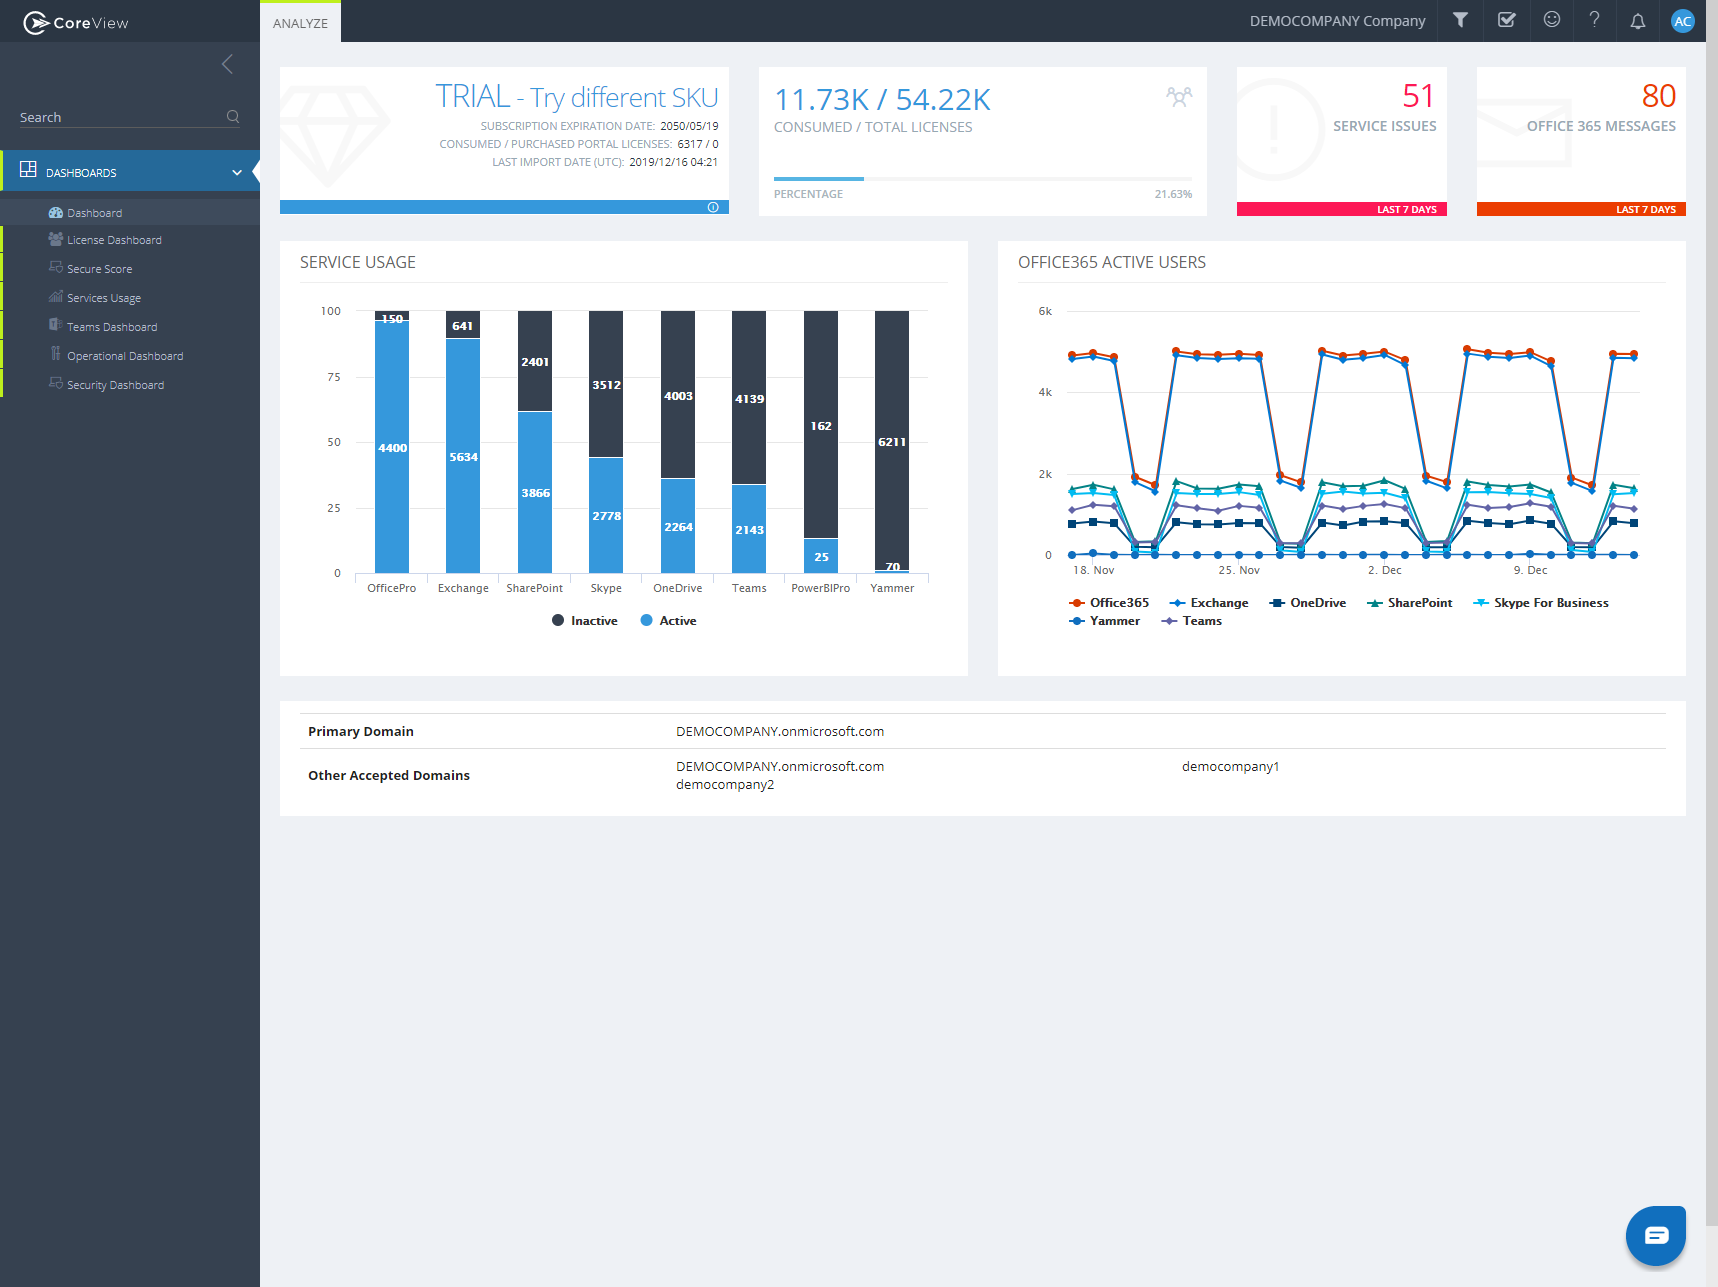Viewport: 1718px width, 1287px height.
Task: Click the Dashboards grid icon
Action: pos(28,170)
